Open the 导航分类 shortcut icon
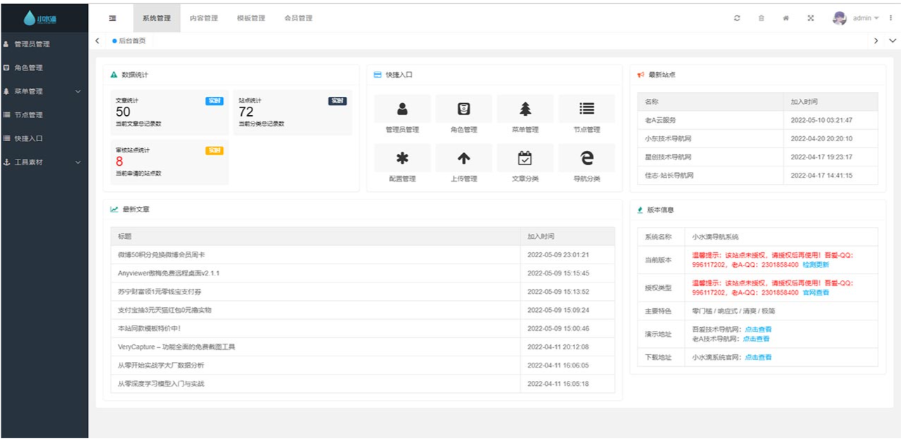This screenshot has width=906, height=442. [586, 158]
